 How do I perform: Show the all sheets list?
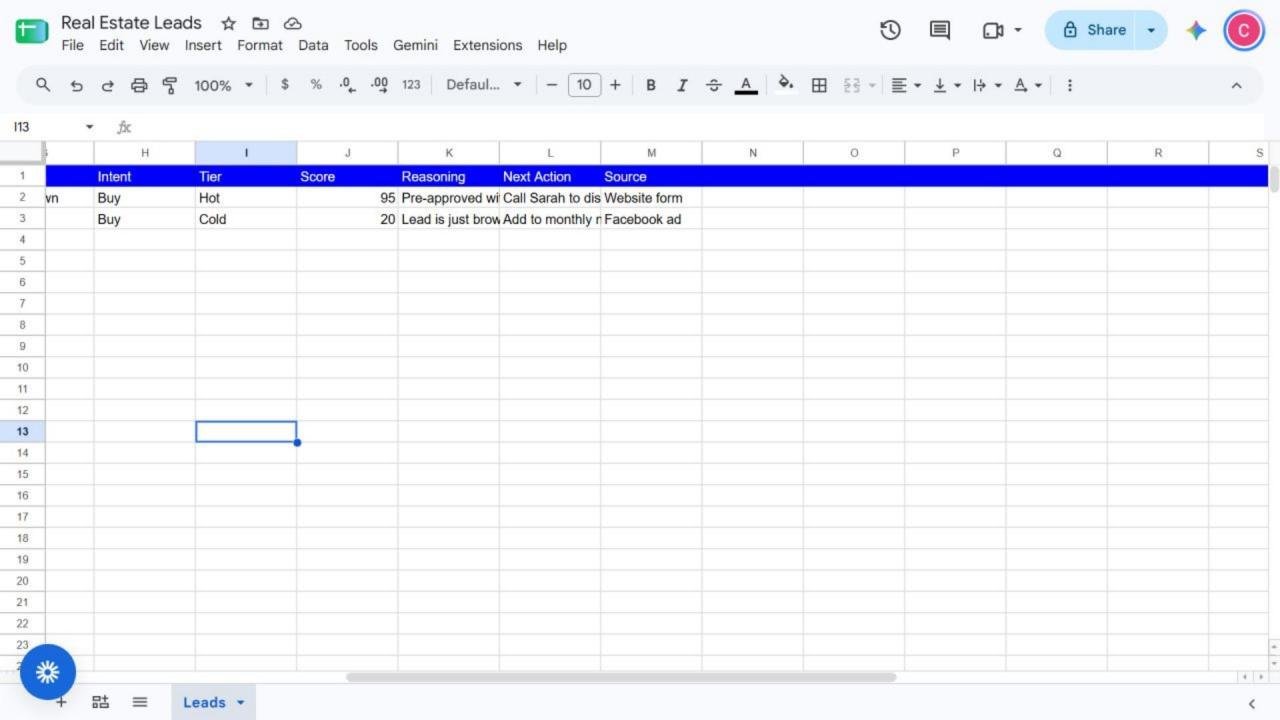(x=140, y=702)
